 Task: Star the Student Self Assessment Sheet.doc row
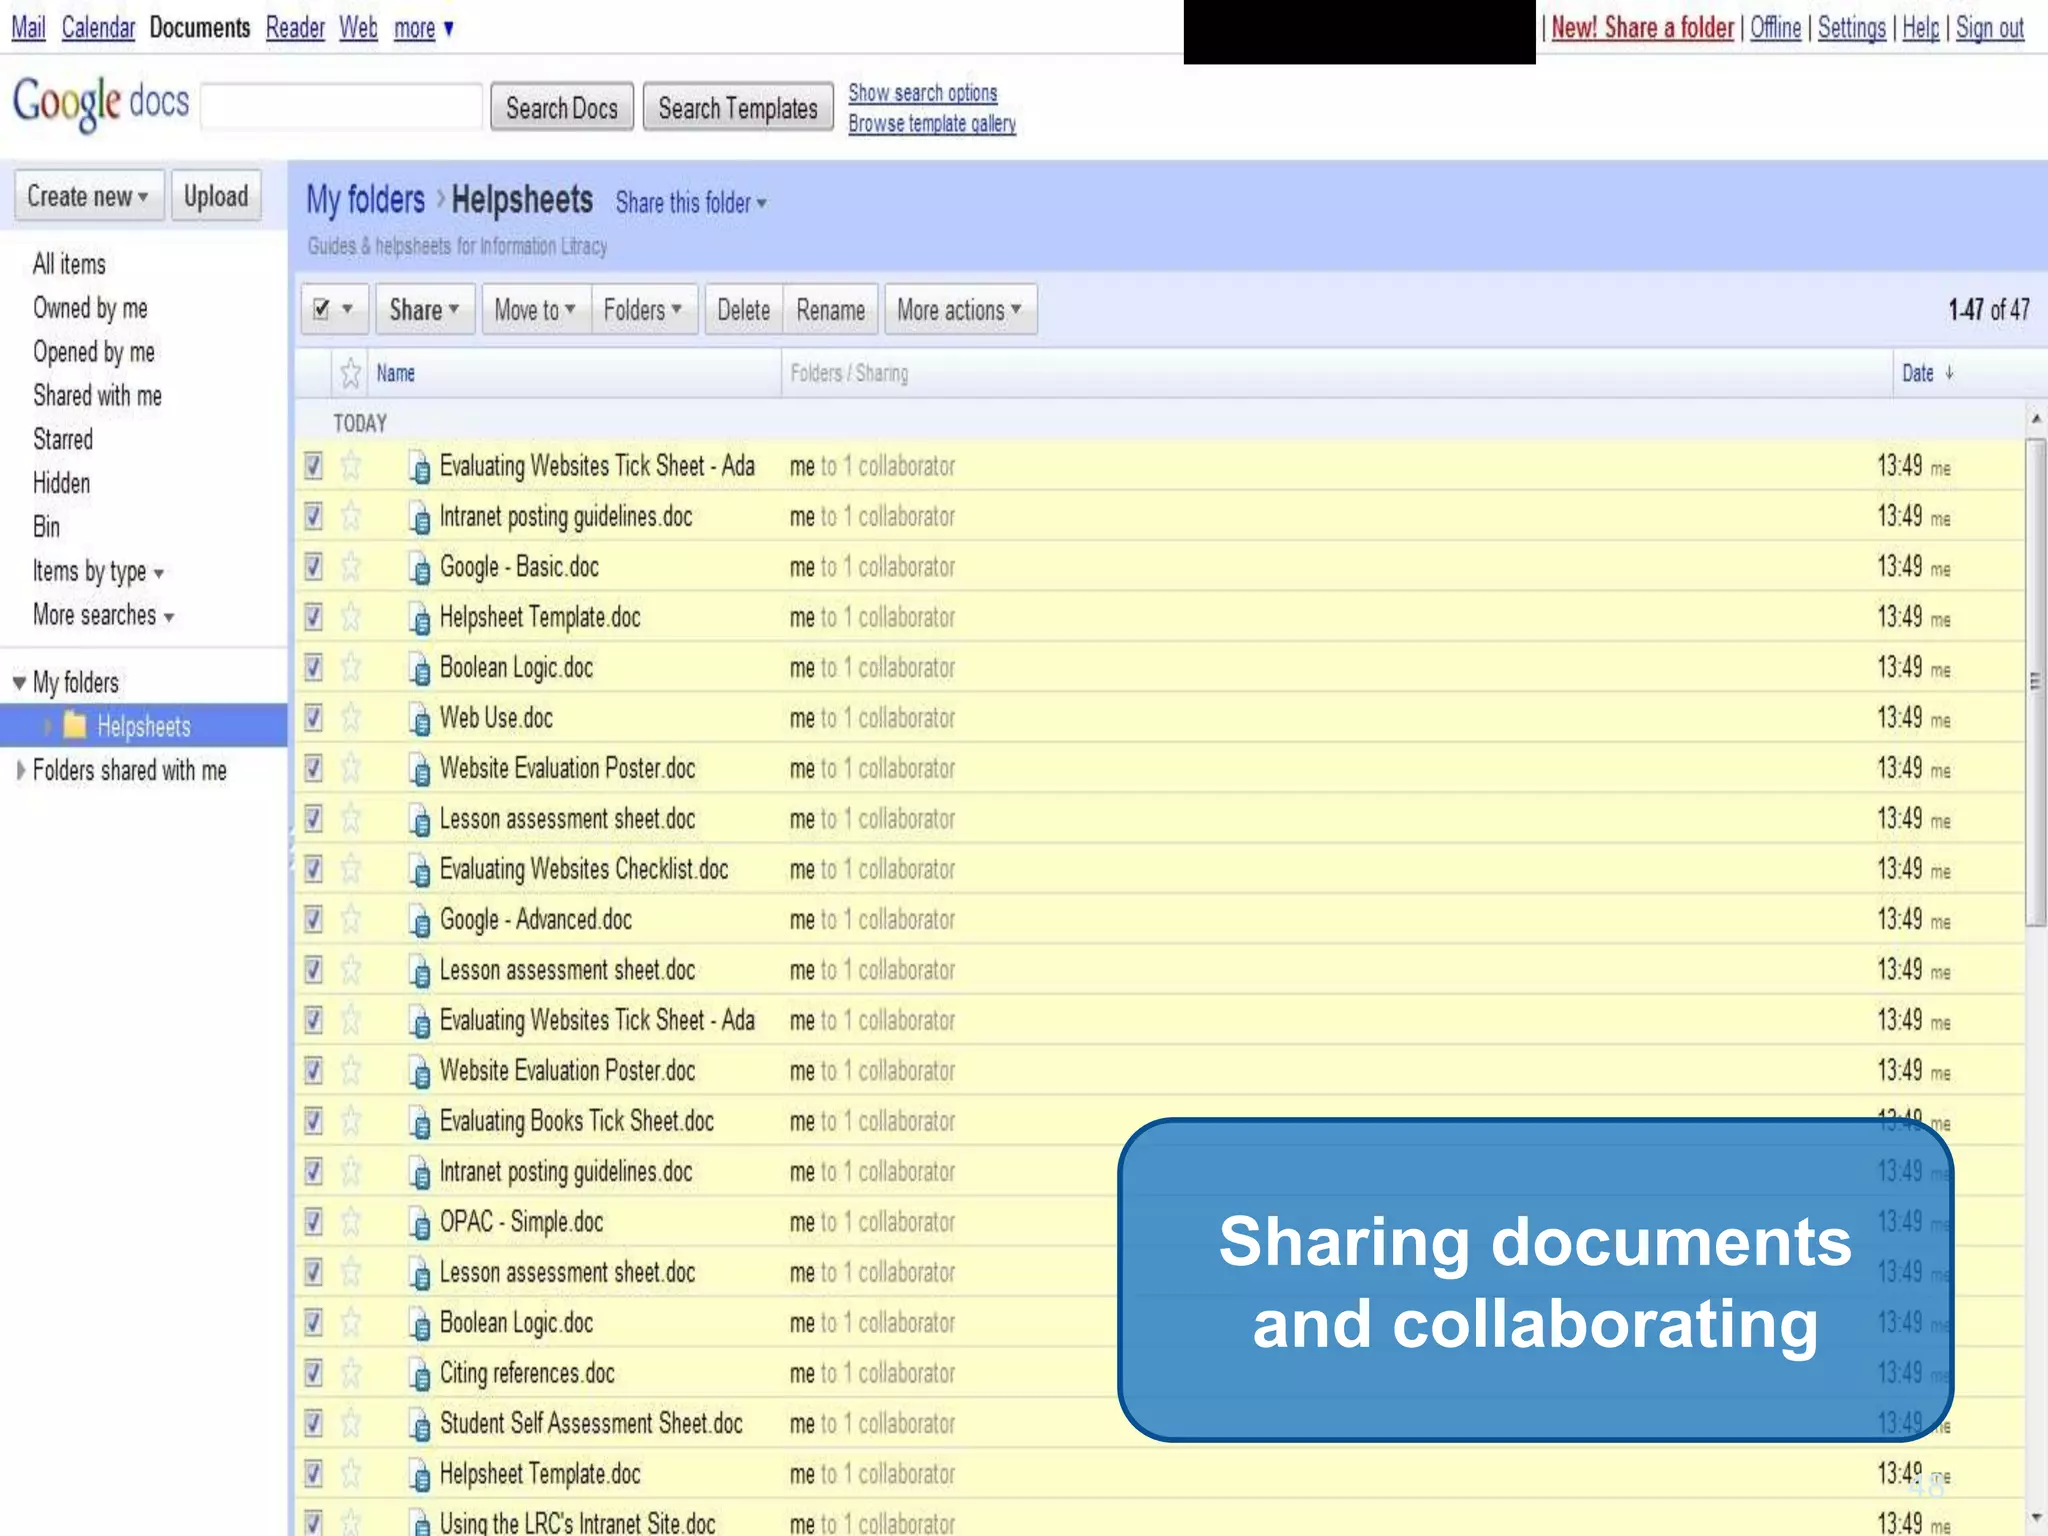[351, 1423]
